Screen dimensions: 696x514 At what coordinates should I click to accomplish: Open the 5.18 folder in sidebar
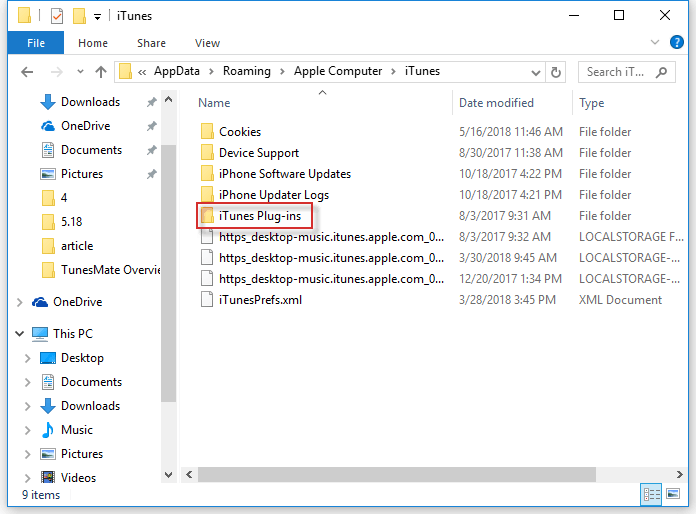pos(71,221)
